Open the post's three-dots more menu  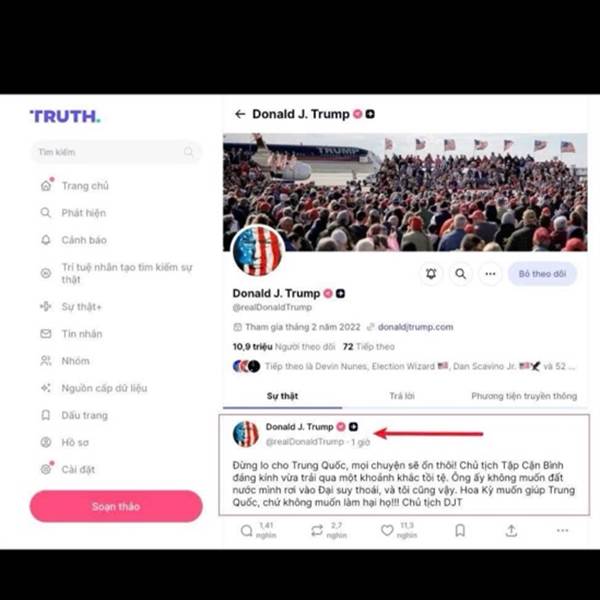click(x=562, y=530)
